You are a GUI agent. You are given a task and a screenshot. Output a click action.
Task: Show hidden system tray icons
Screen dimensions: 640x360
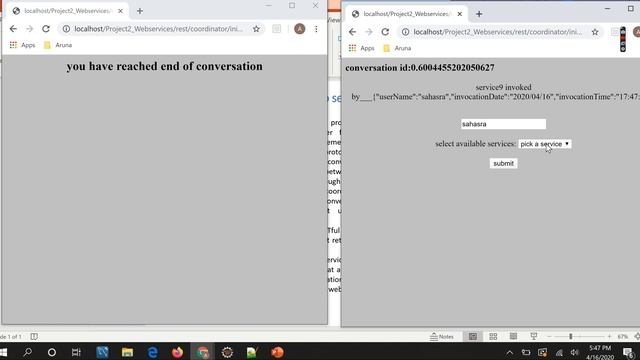pyautogui.click(x=509, y=353)
